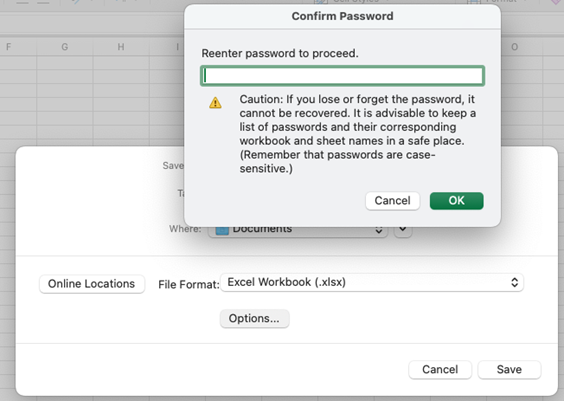
Task: Select column O header
Action: (515, 47)
